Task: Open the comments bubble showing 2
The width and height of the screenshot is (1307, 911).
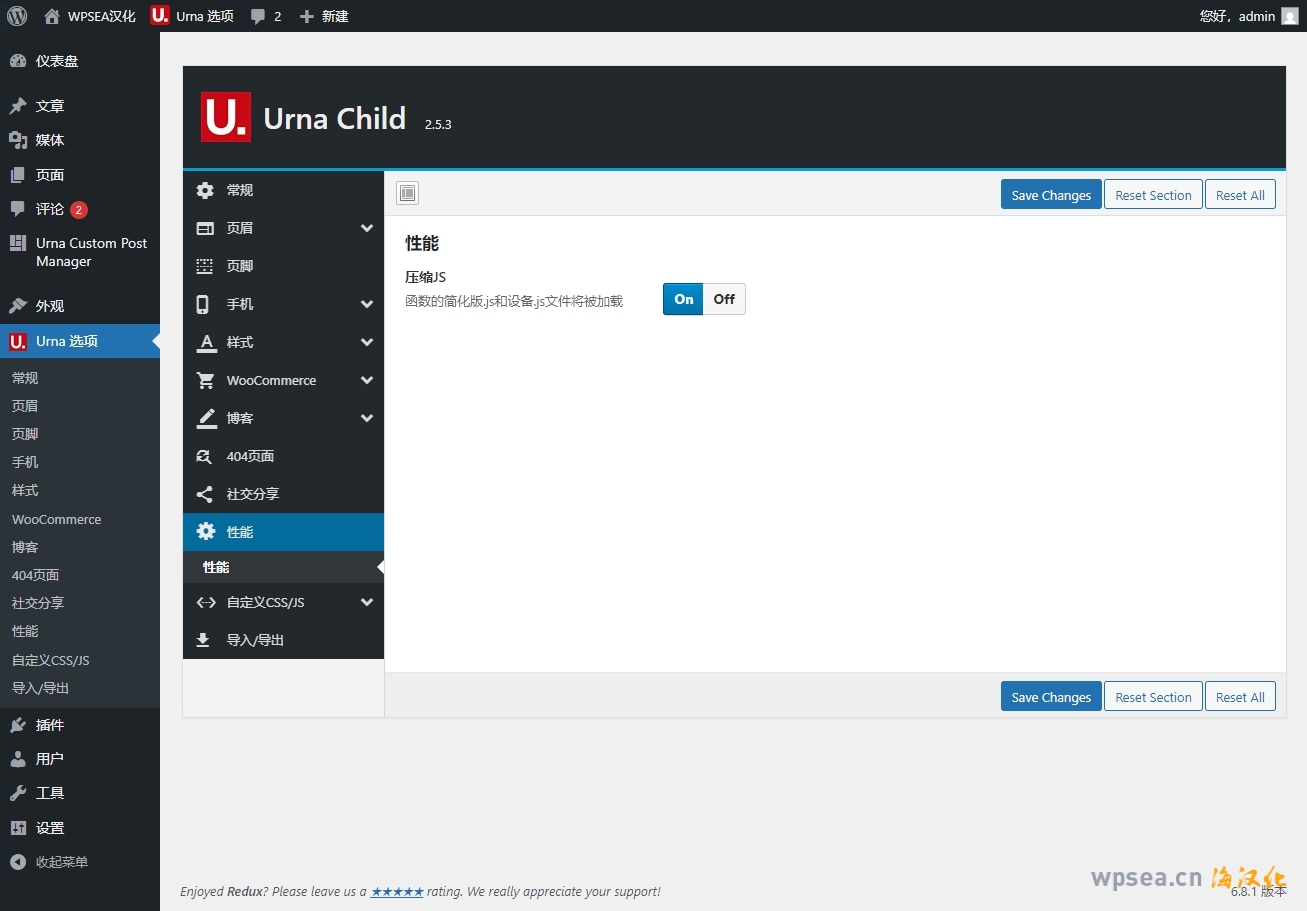Action: coord(266,16)
